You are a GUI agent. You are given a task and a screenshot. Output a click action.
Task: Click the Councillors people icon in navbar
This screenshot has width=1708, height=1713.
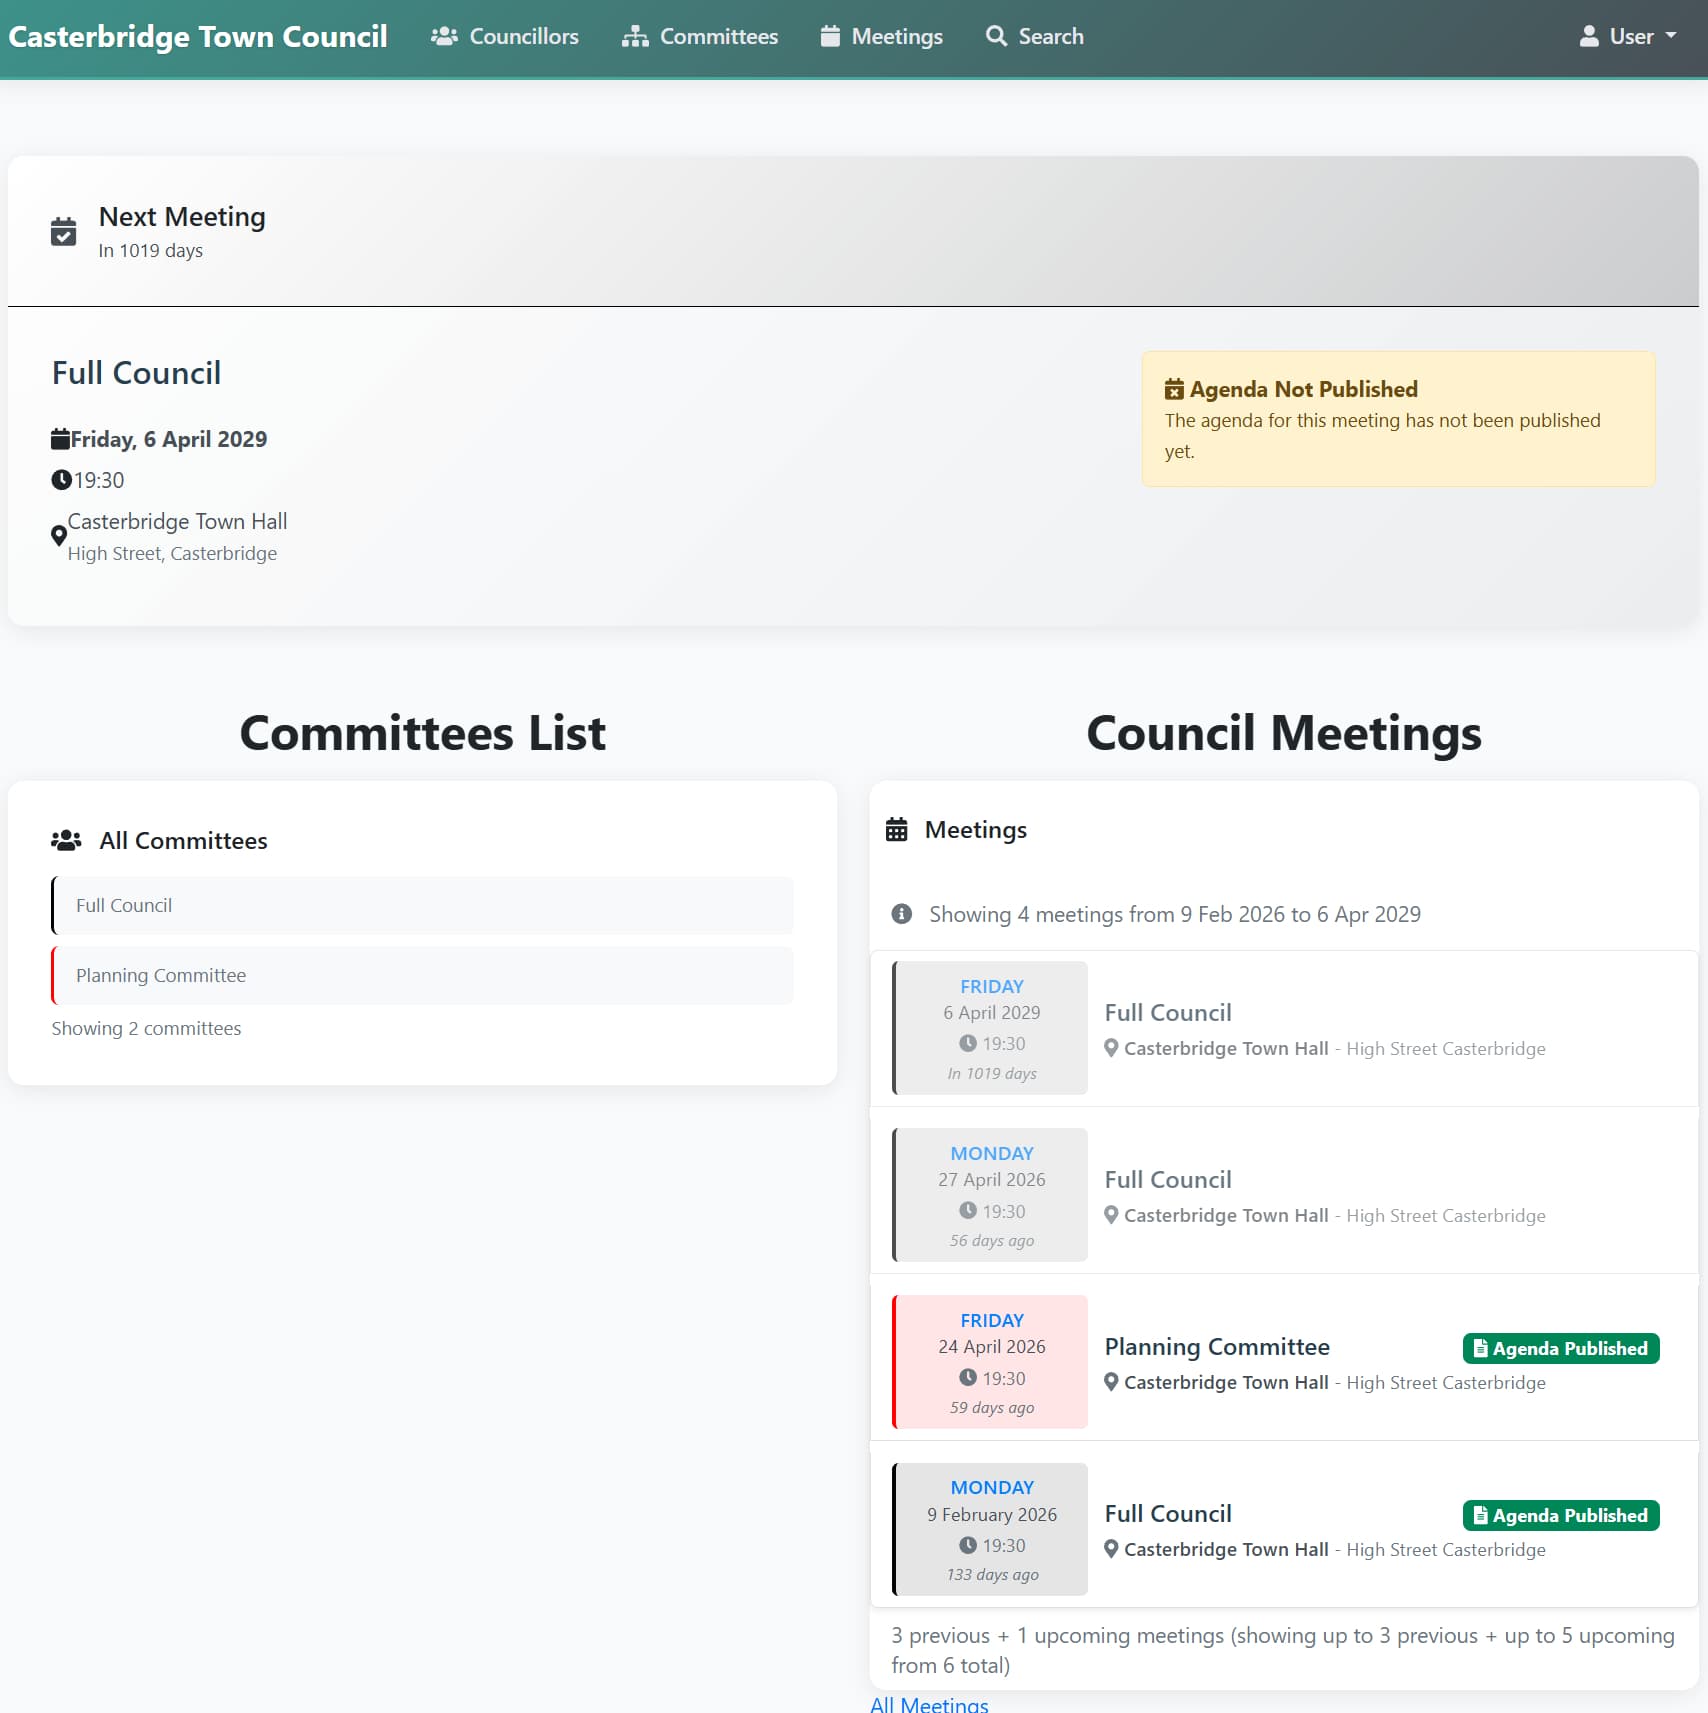click(x=444, y=37)
